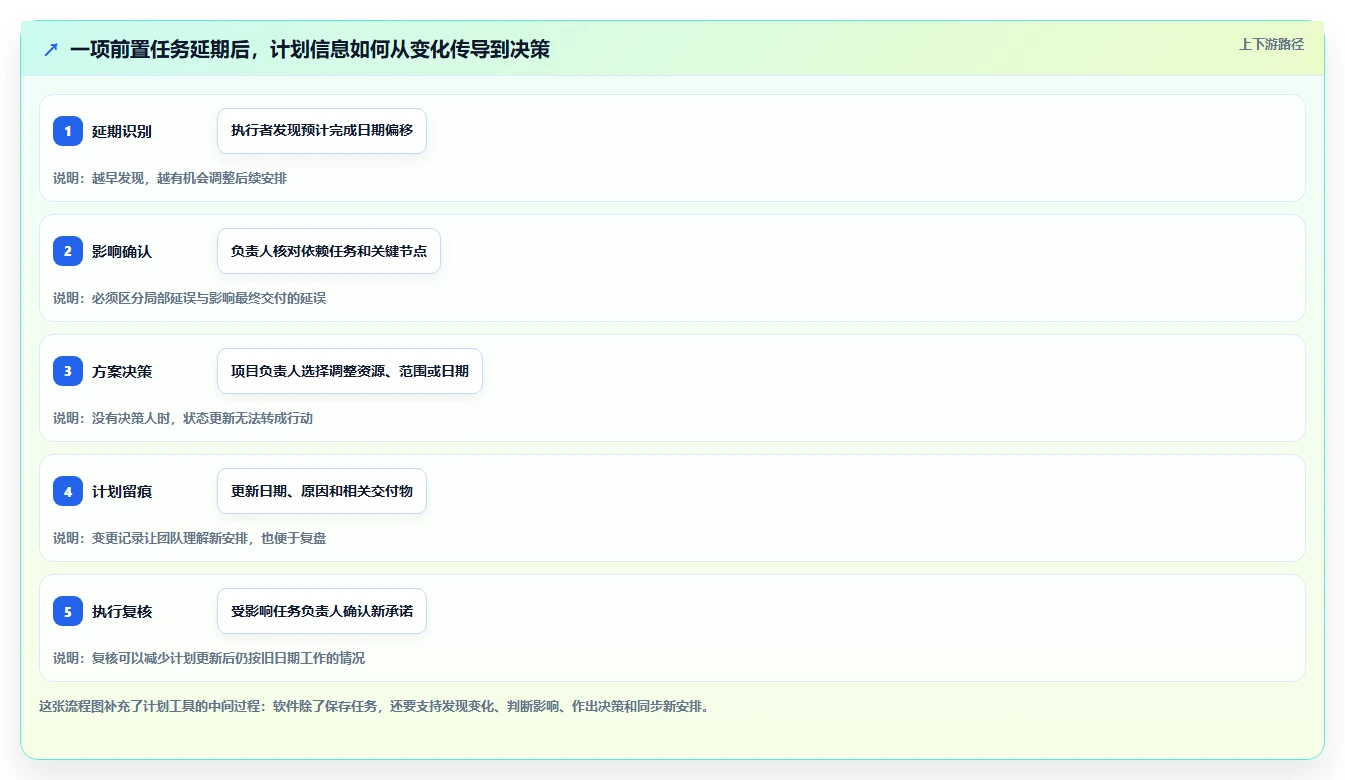The height and width of the screenshot is (780, 1345).
Task: Click the 延期识别 step label
Action: (x=122, y=132)
